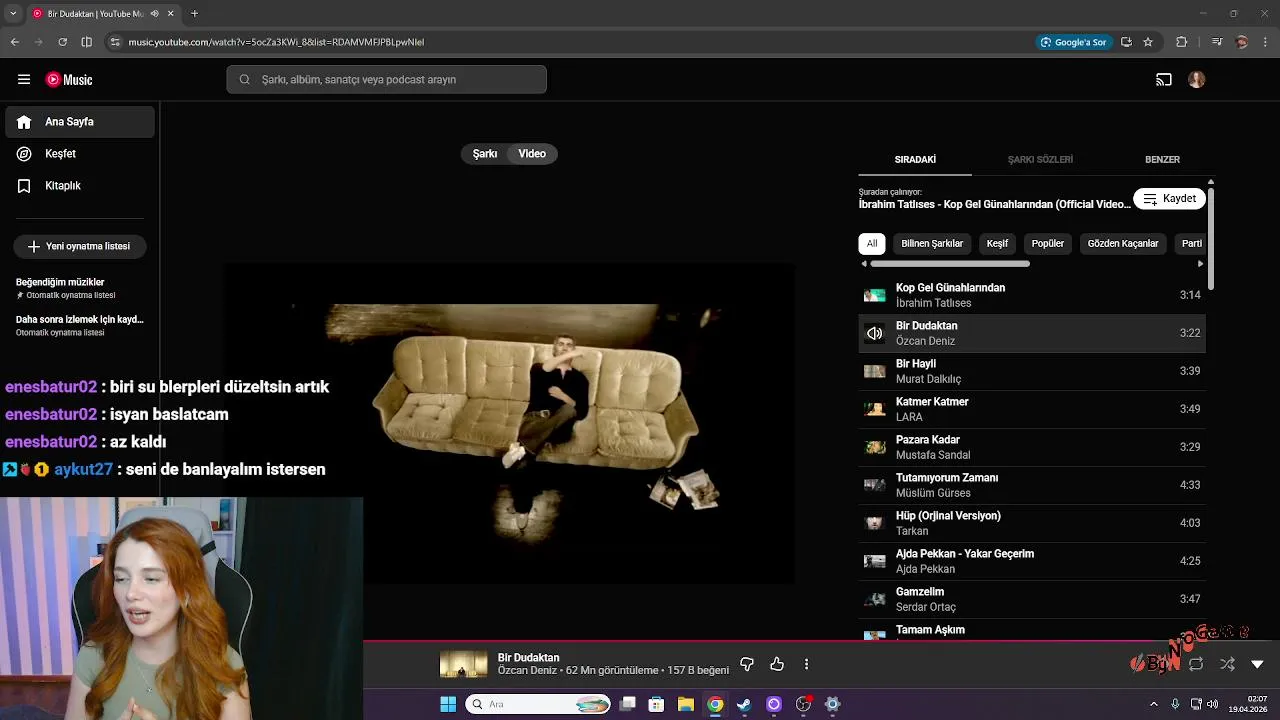
Task: Click the queue panel vertical scrollbar
Action: click(1211, 238)
